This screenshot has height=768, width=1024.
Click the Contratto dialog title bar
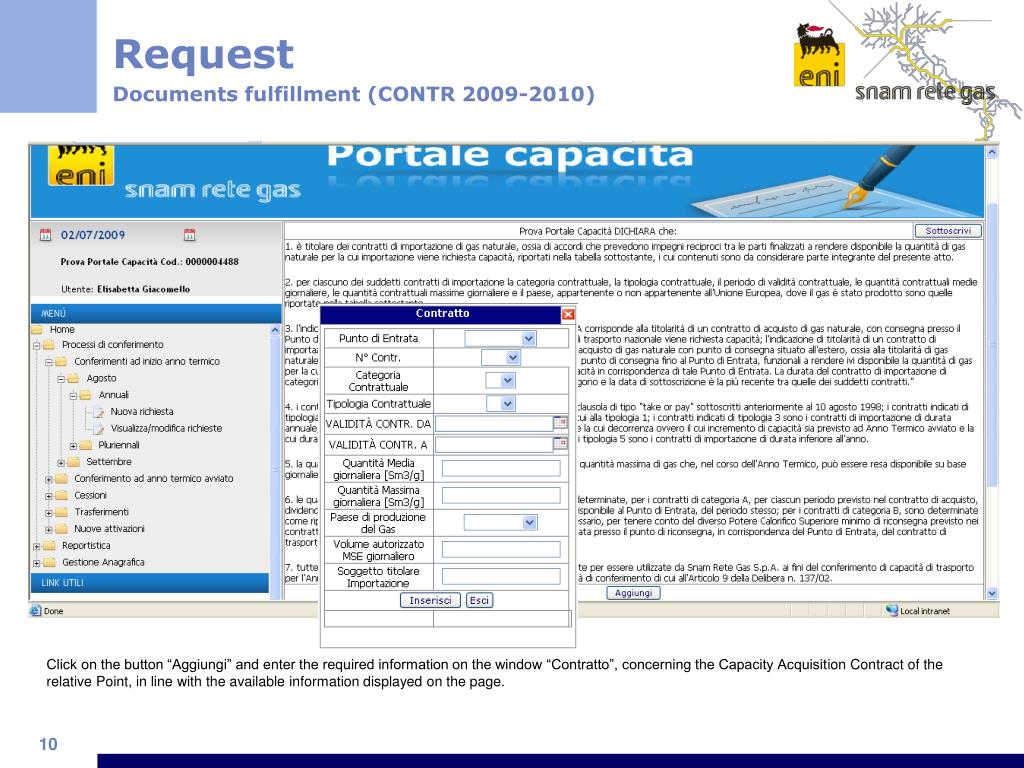coord(442,314)
